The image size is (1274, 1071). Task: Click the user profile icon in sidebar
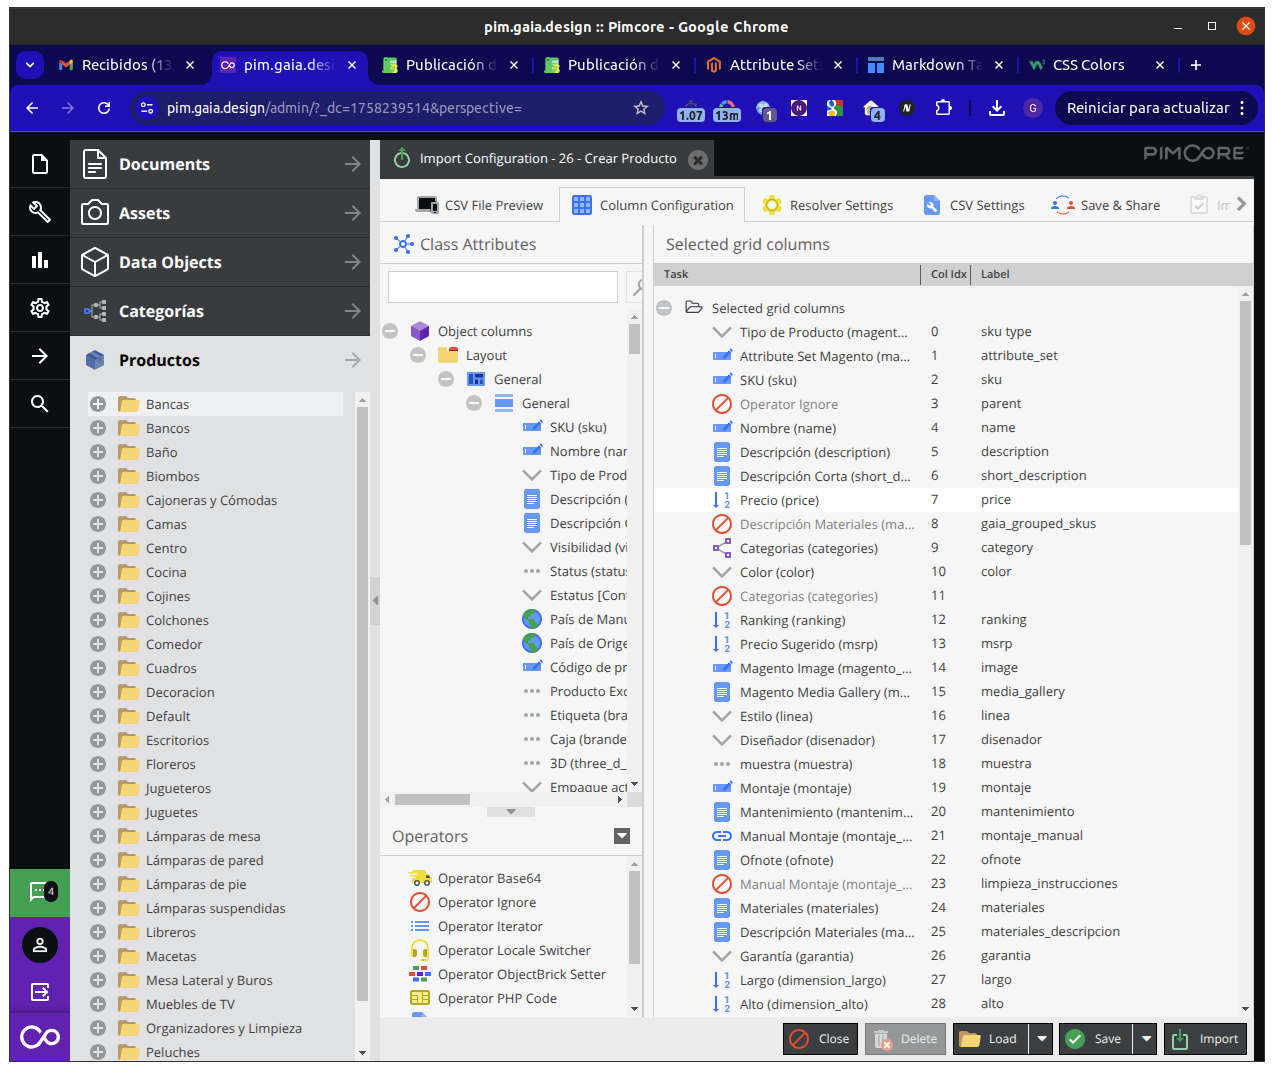[x=40, y=945]
